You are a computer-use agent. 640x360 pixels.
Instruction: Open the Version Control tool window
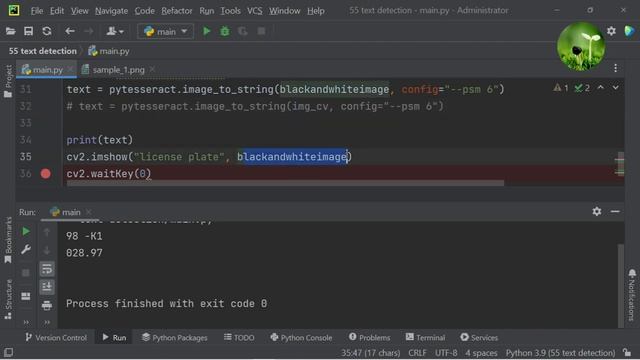(56, 338)
